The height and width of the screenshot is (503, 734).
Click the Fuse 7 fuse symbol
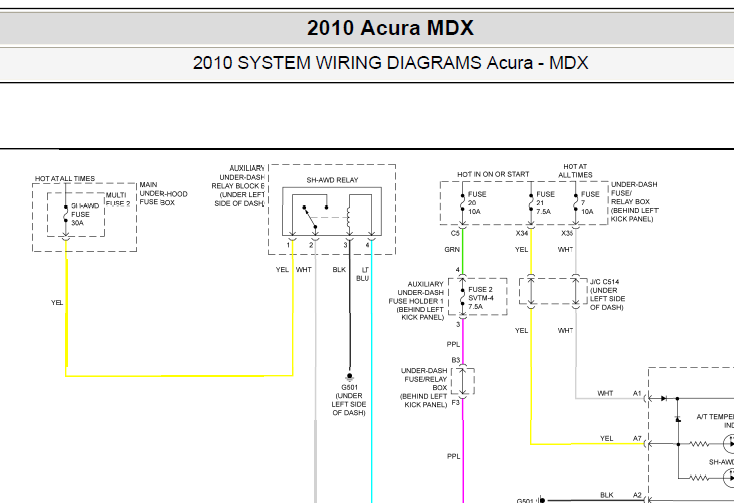click(576, 203)
